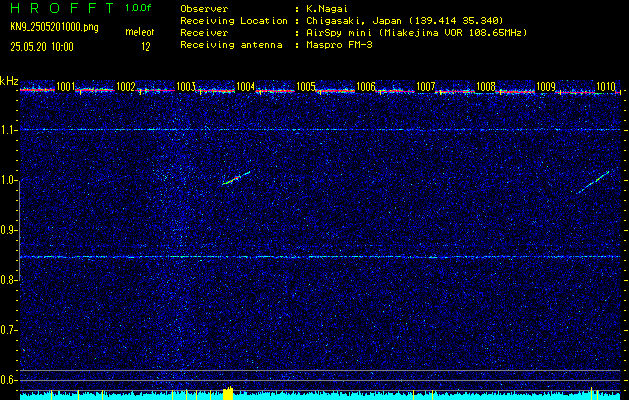Click time marker 1002
The width and height of the screenshot is (629, 400).
[126, 86]
